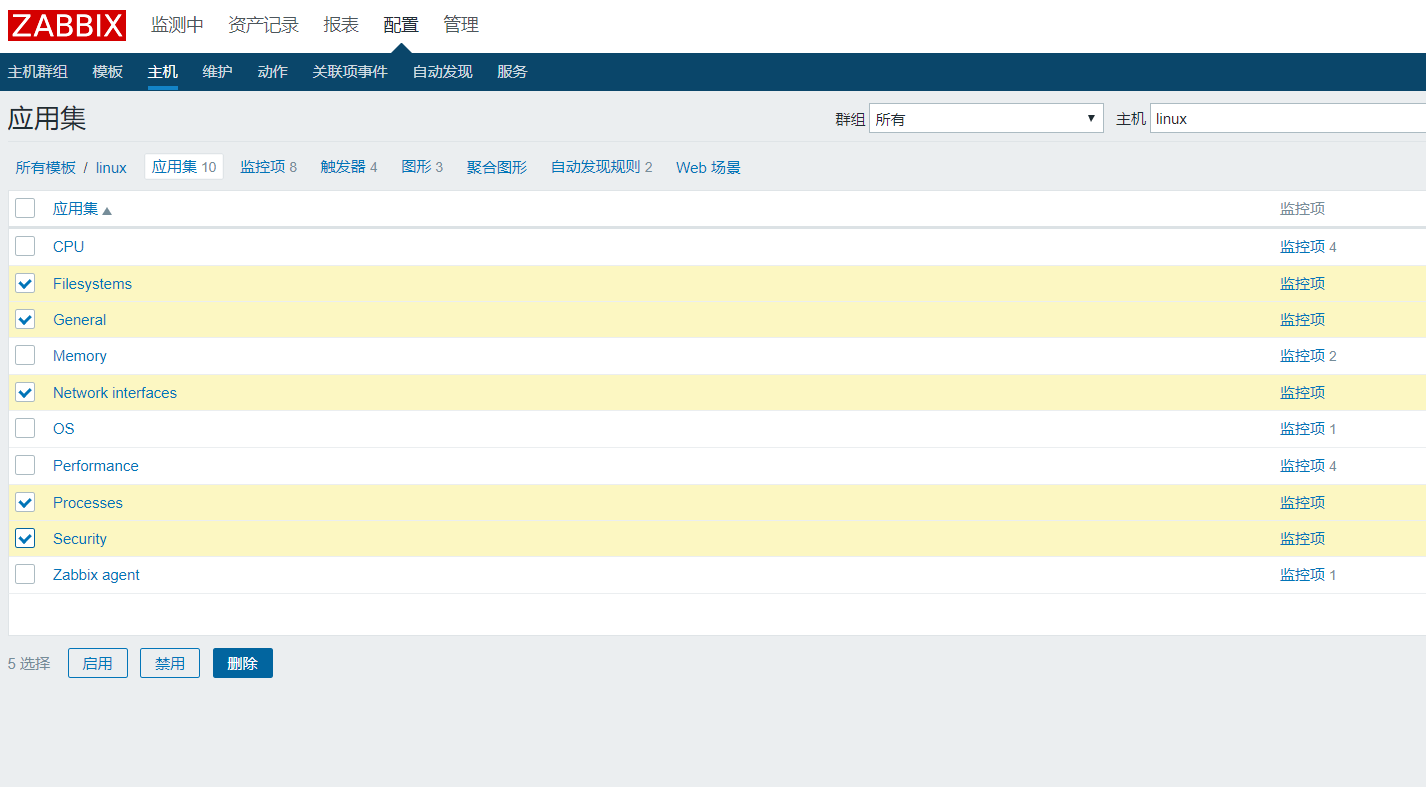The width and height of the screenshot is (1426, 787).
Task: Go to 服务 submenu
Action: 512,72
